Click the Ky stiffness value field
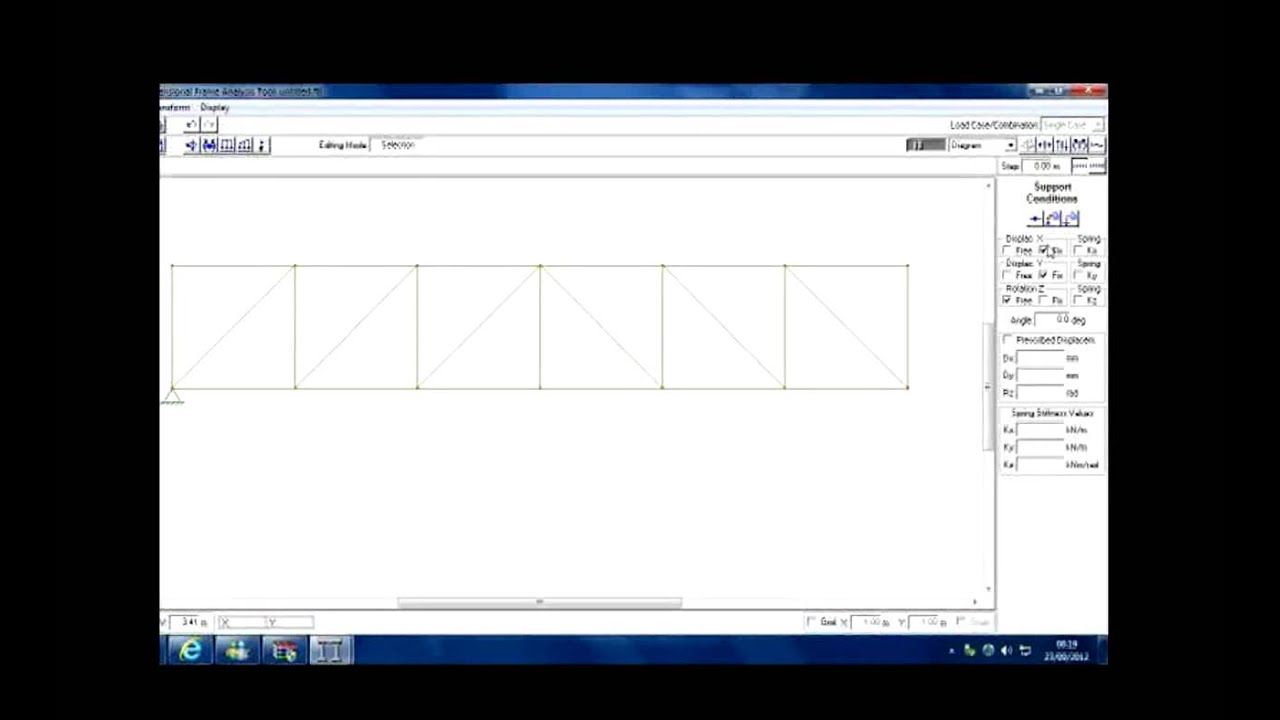The height and width of the screenshot is (720, 1280). [1040, 447]
